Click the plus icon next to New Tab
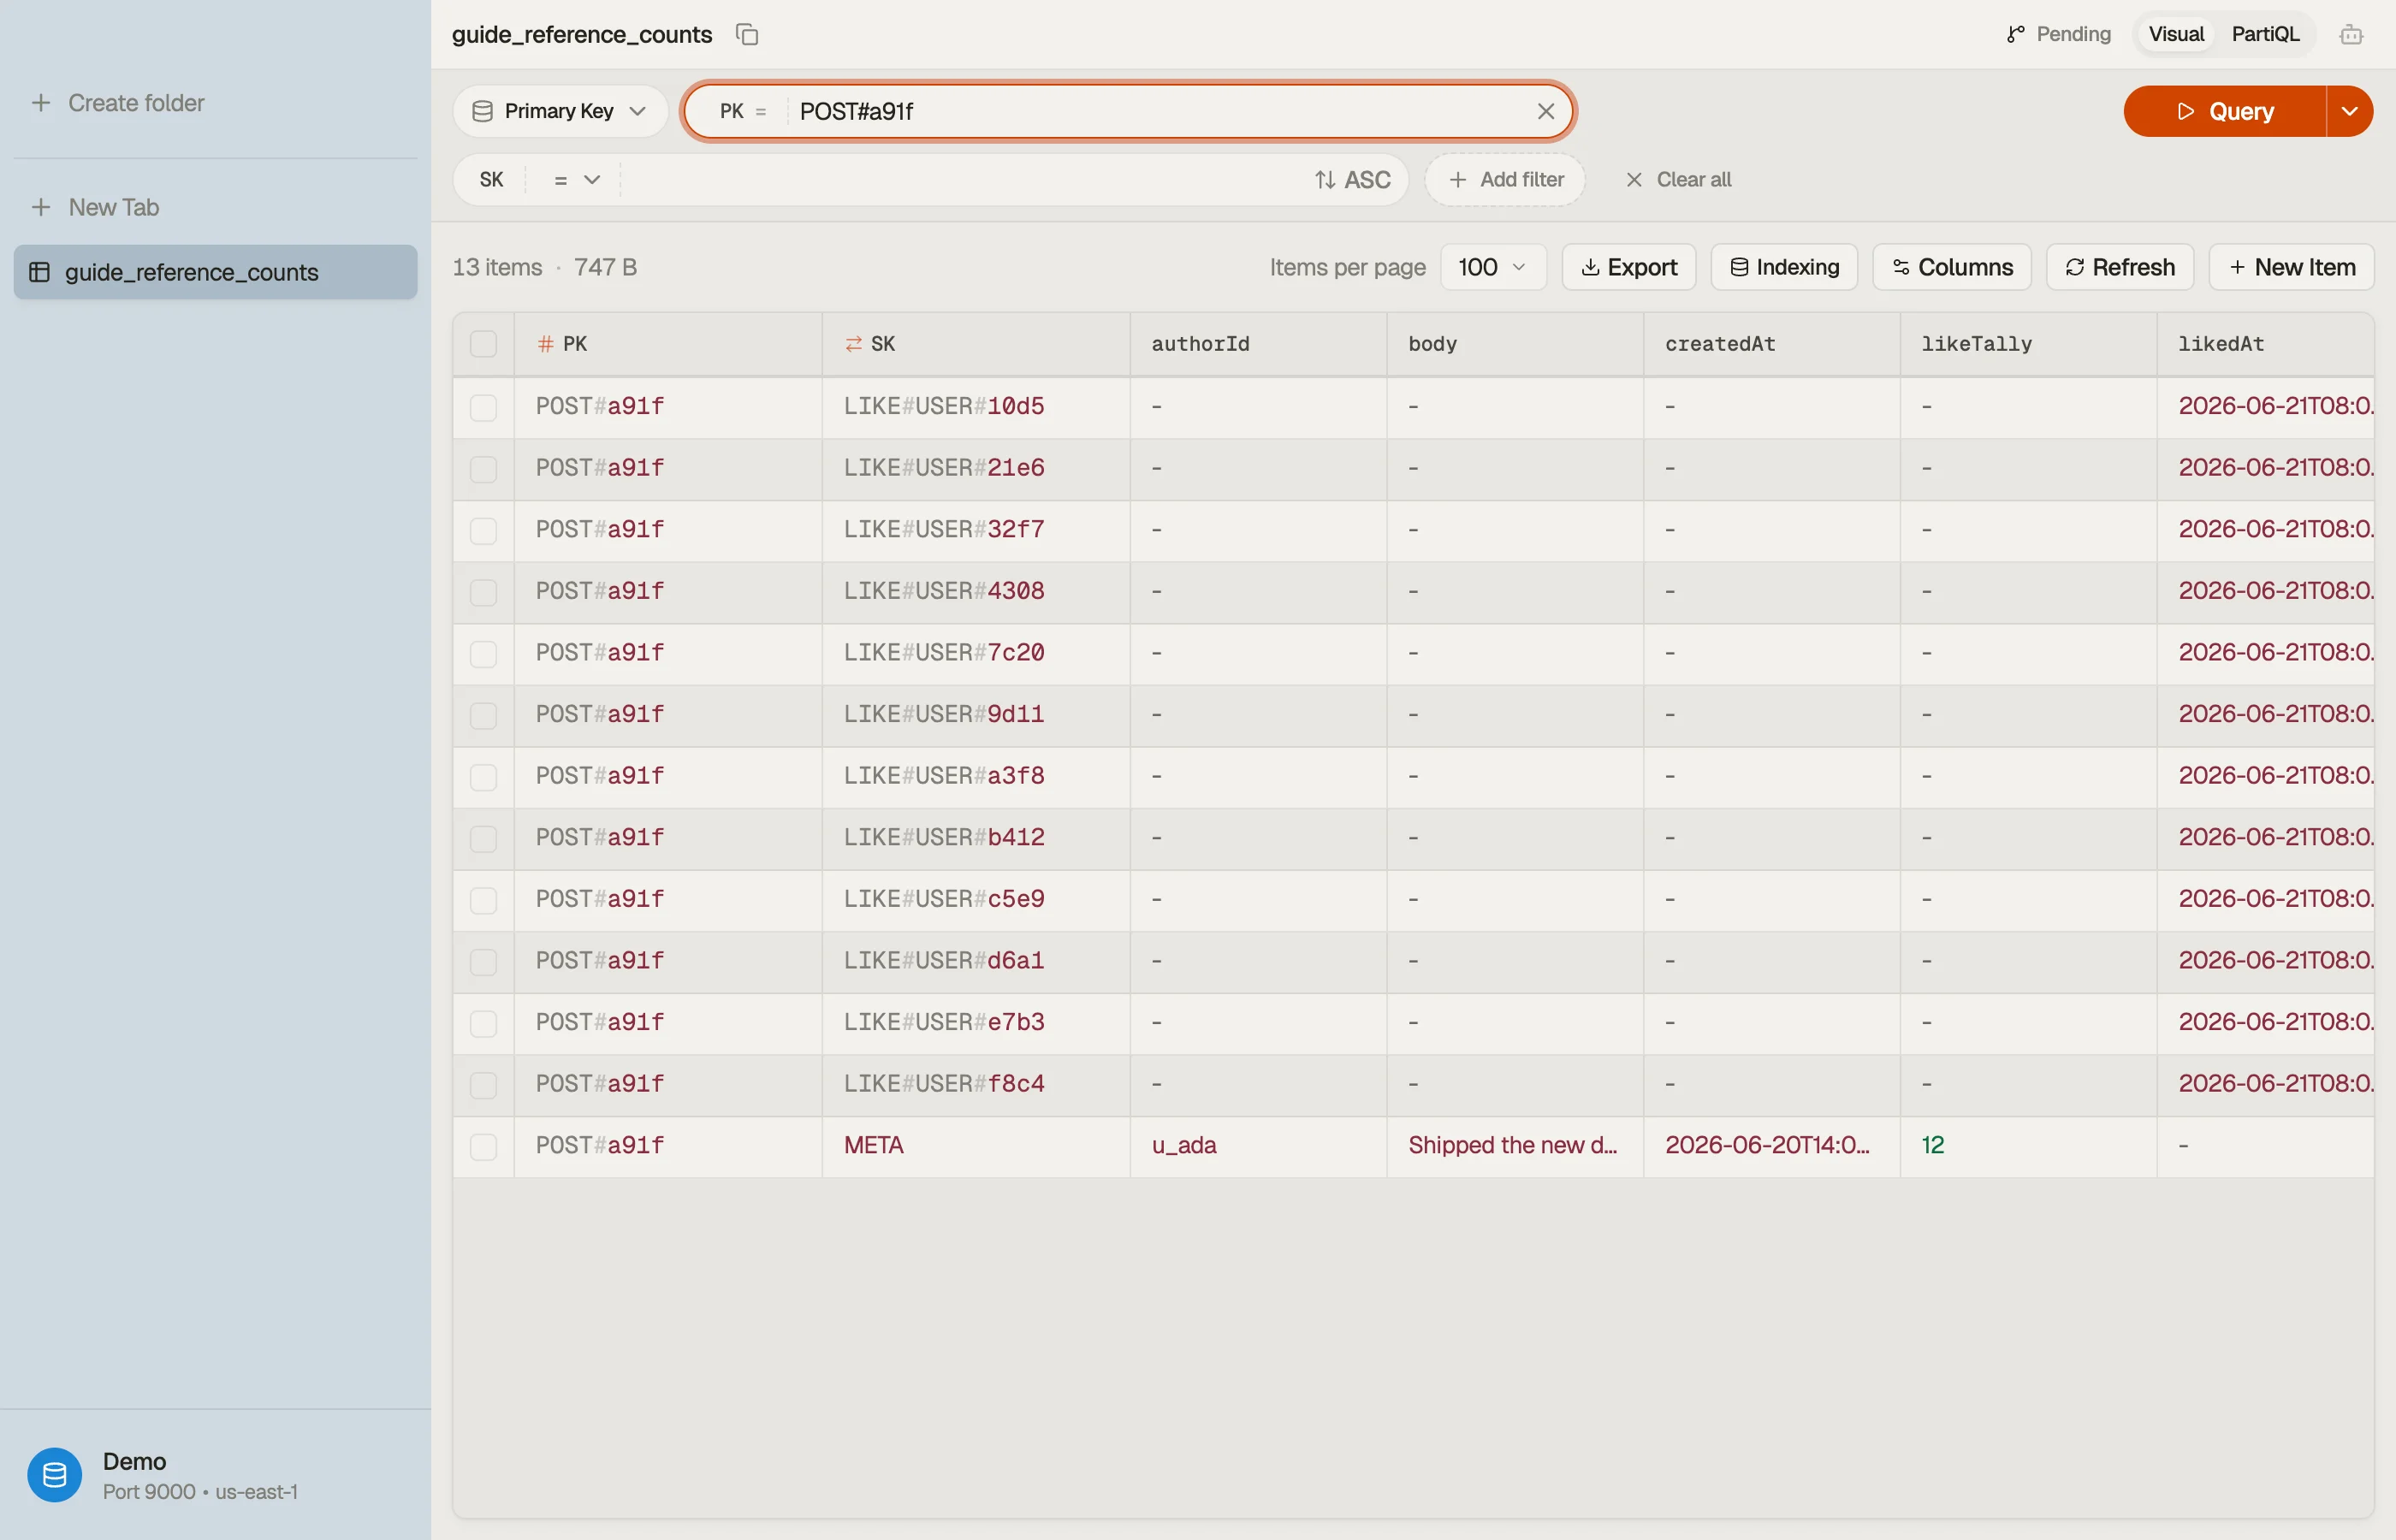 click(x=41, y=207)
